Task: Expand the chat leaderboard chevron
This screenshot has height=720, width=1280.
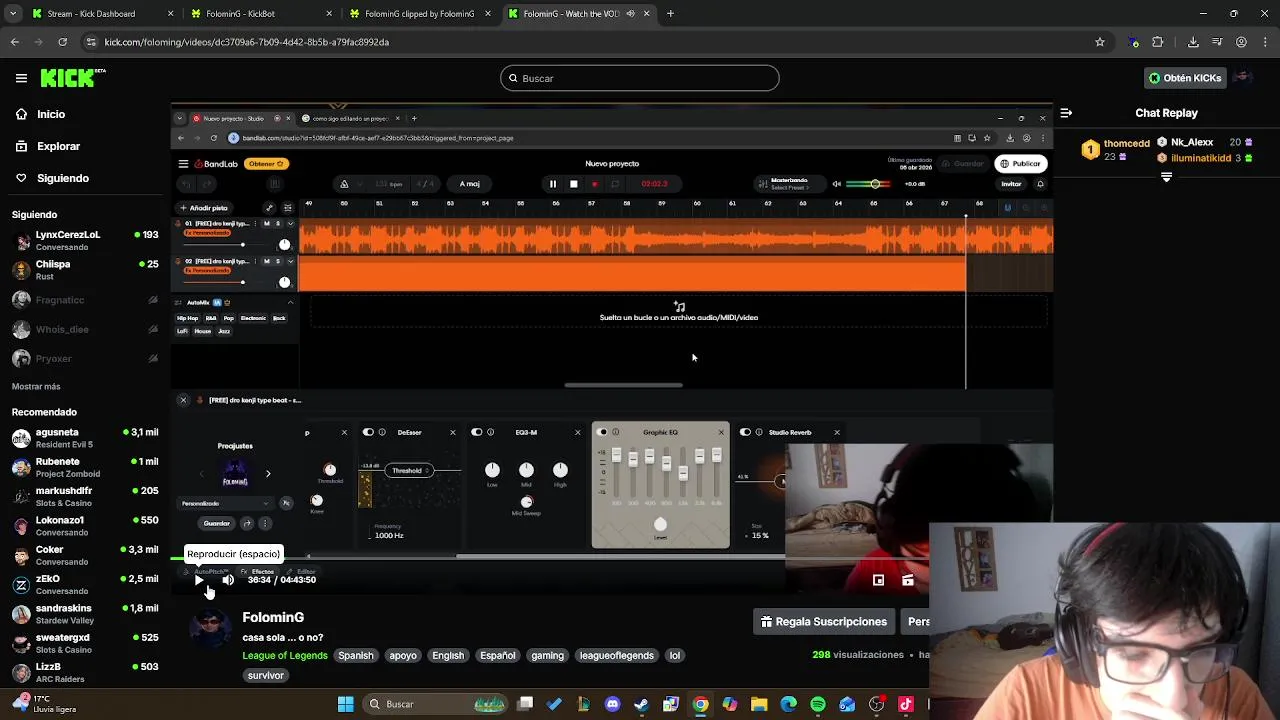Action: (x=1166, y=177)
